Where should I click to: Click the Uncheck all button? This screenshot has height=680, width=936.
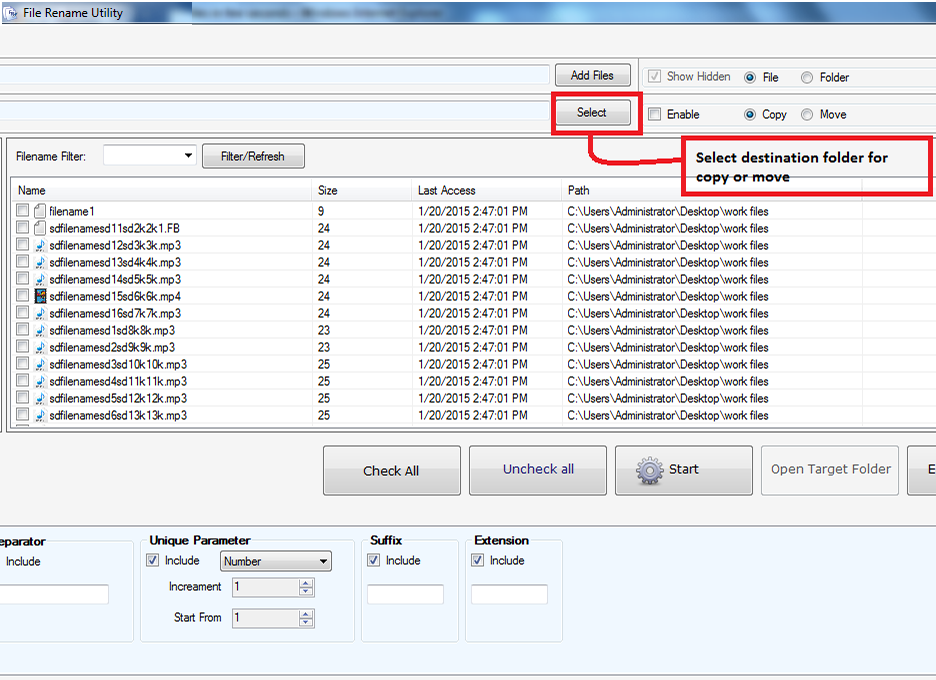click(538, 470)
